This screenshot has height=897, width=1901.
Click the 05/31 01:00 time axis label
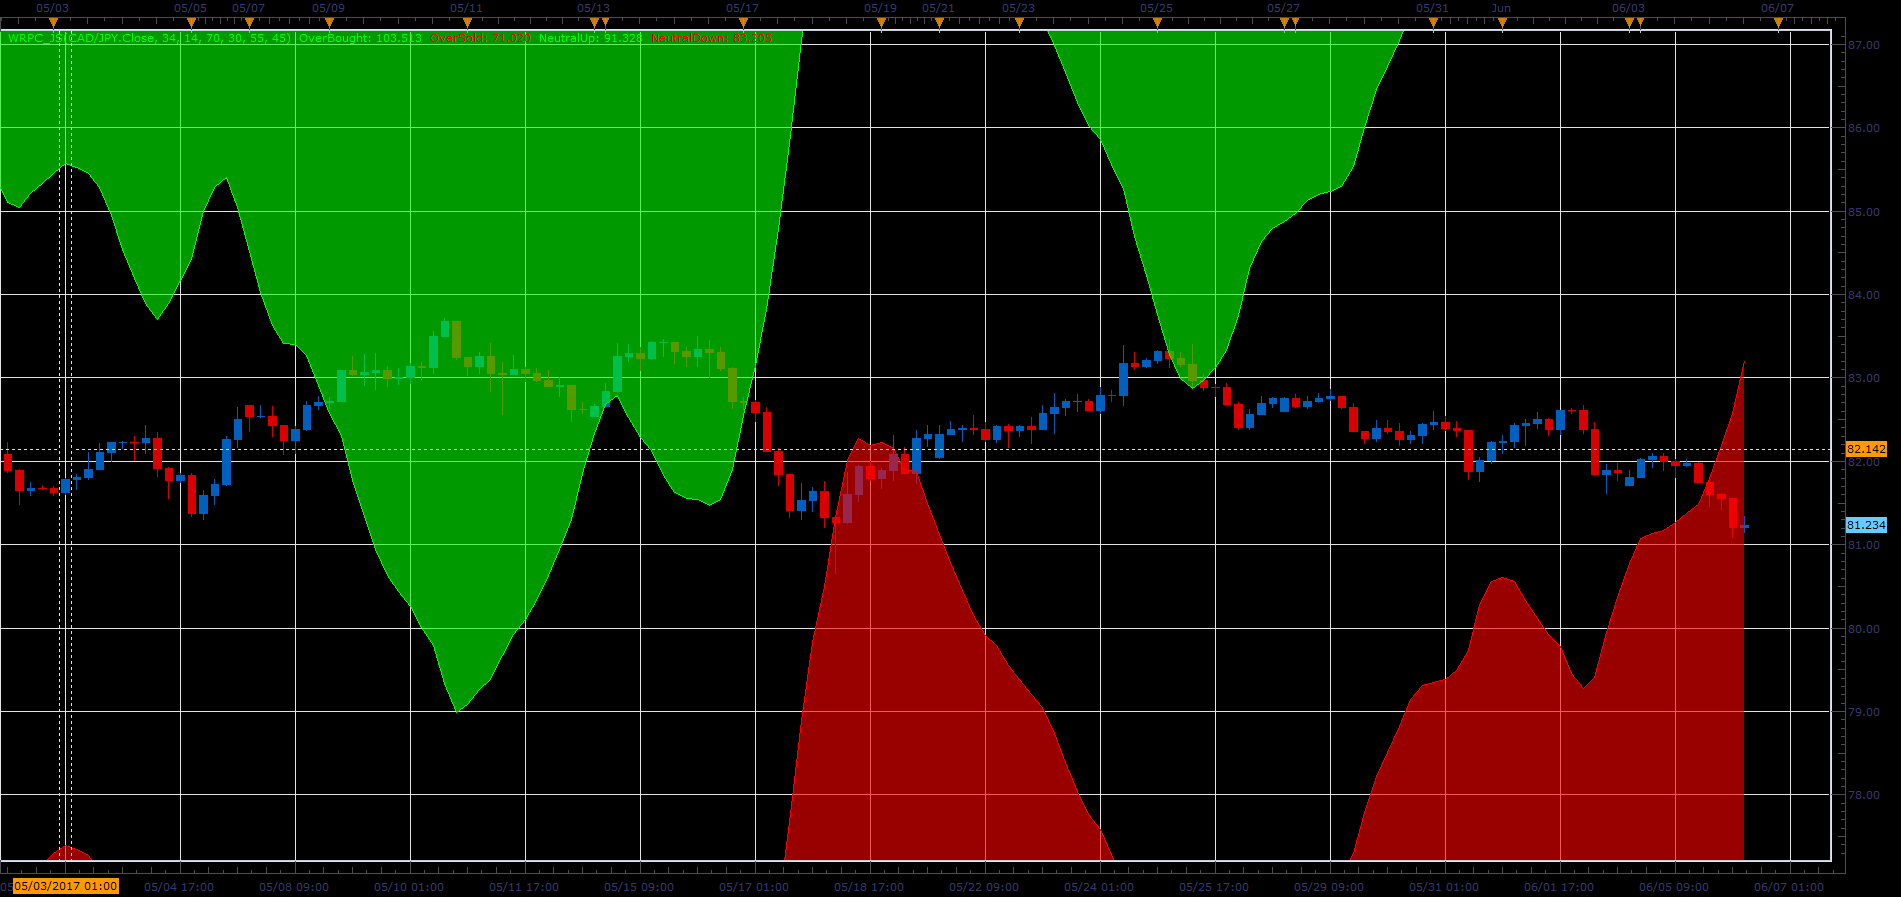[x=1444, y=887]
